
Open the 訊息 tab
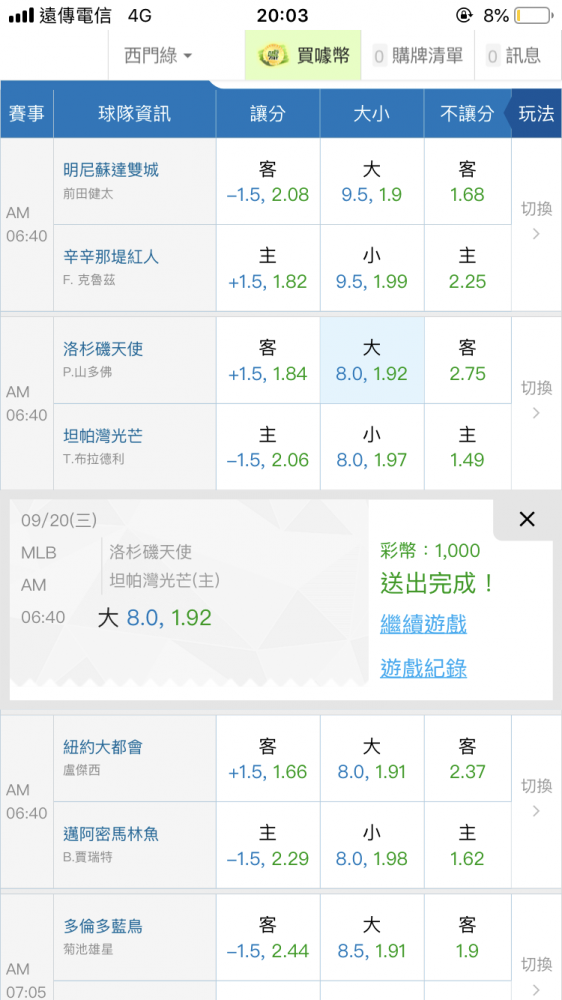click(514, 55)
